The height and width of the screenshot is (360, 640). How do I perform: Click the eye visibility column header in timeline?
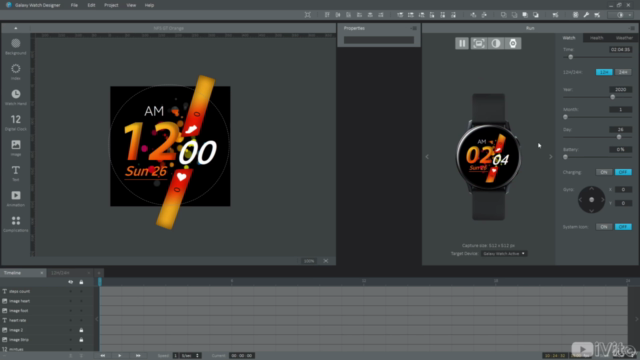[71, 282]
